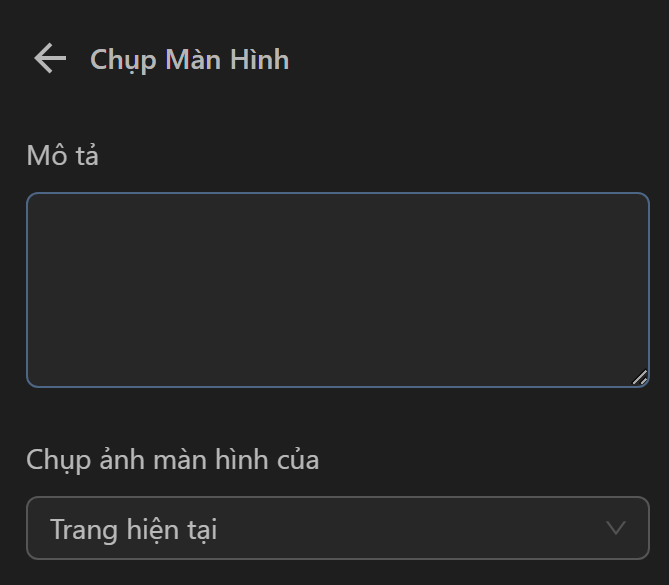Click the header text next to the back arrow
This screenshot has width=669, height=585.
pyautogui.click(x=189, y=60)
